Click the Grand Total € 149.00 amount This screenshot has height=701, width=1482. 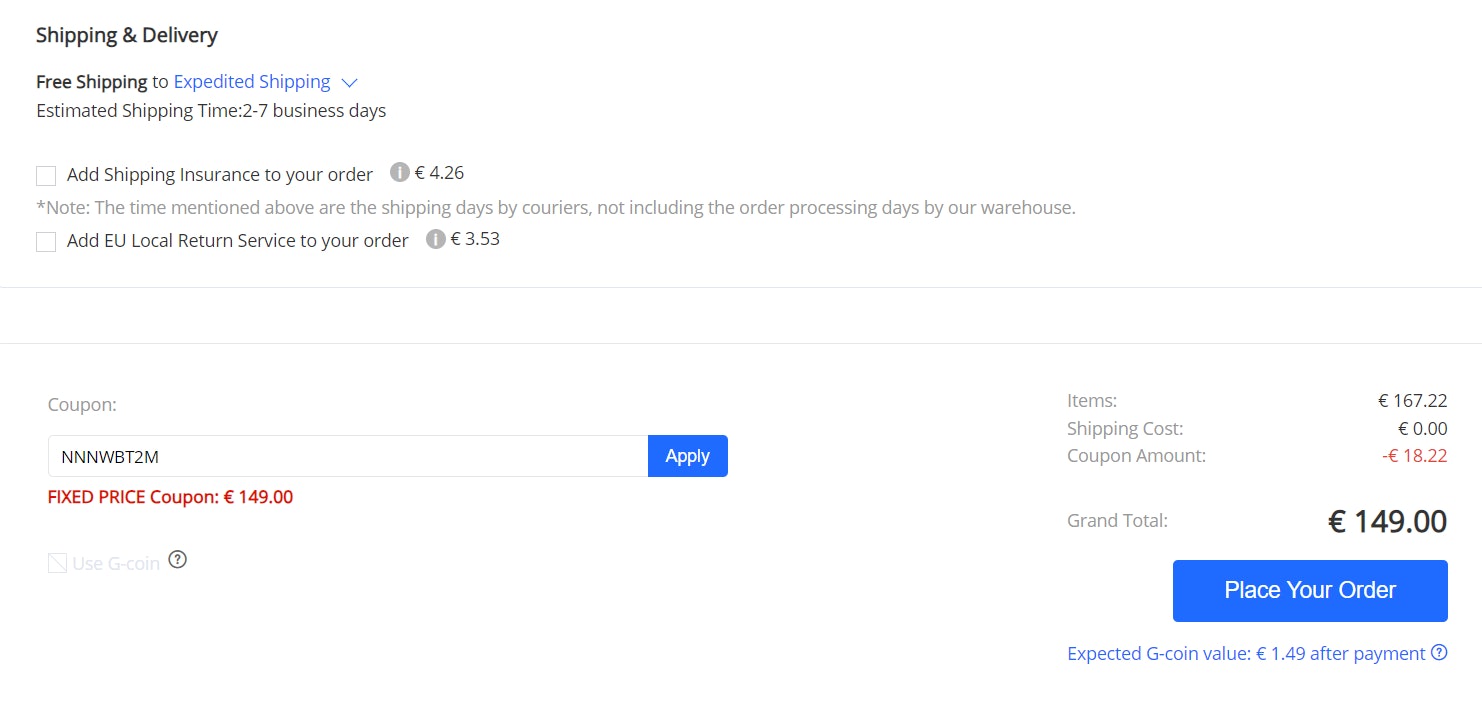coord(1387,521)
